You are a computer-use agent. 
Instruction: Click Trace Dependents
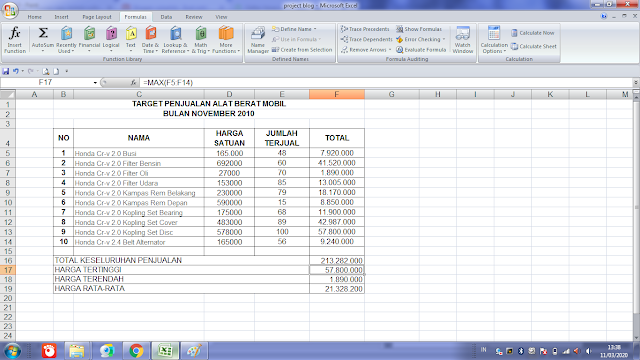click(x=366, y=39)
